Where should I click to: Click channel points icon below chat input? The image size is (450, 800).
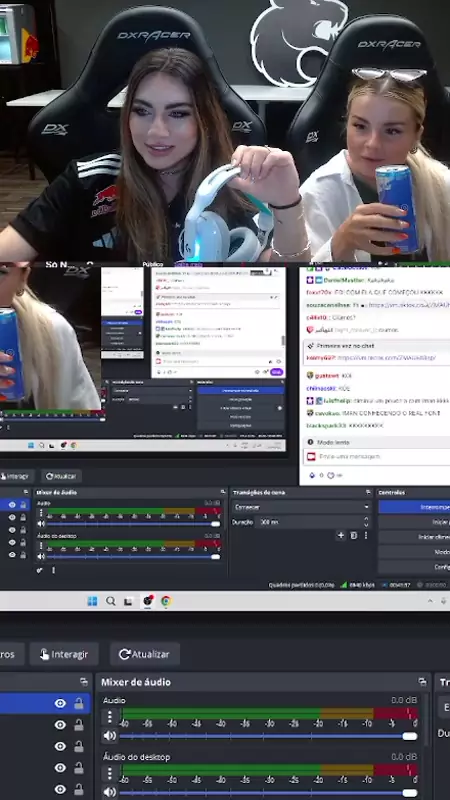331,475
